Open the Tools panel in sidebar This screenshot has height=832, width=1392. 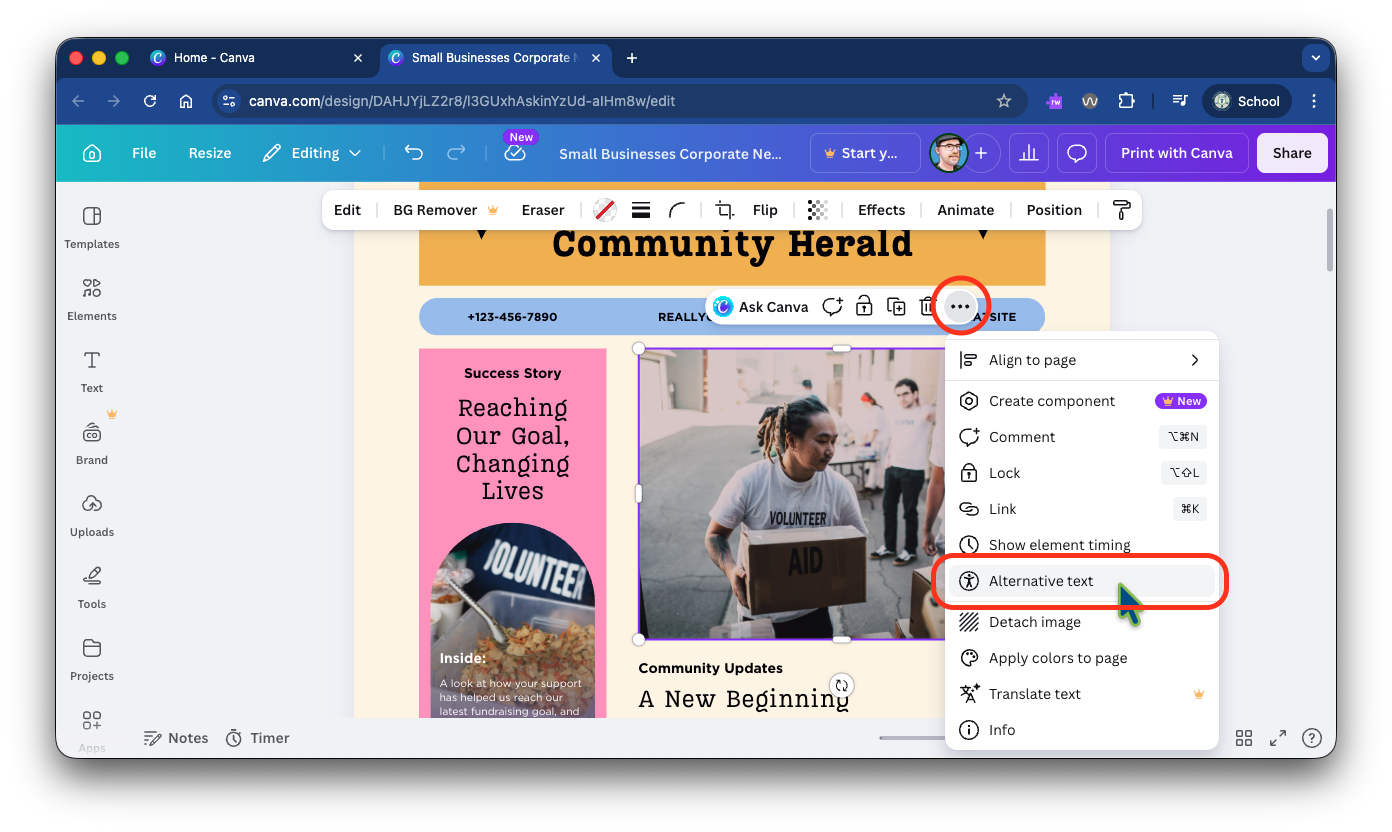92,587
